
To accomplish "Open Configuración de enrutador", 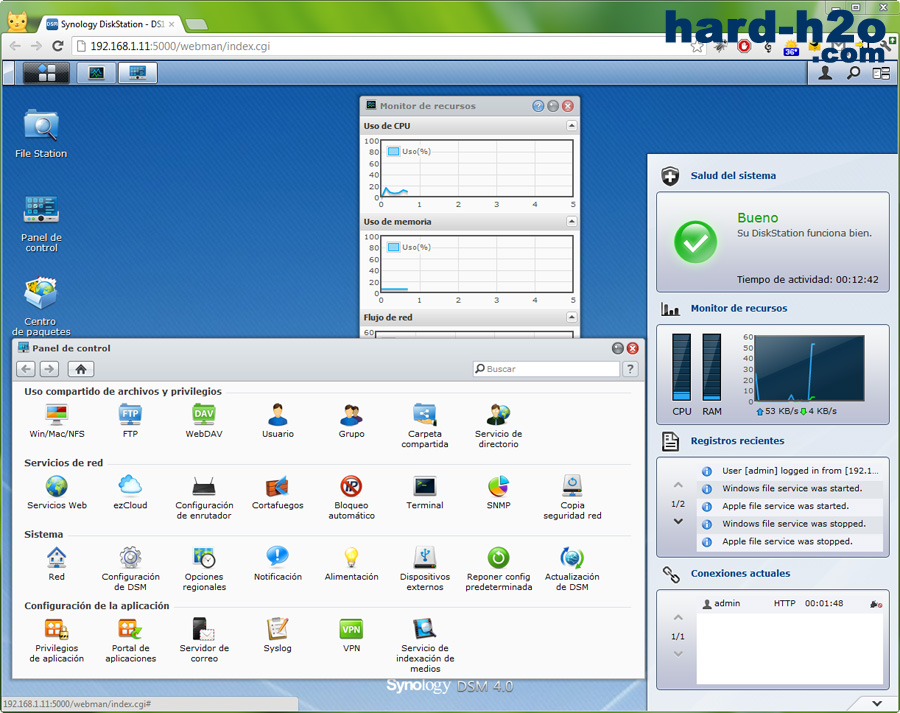I will (x=204, y=497).
